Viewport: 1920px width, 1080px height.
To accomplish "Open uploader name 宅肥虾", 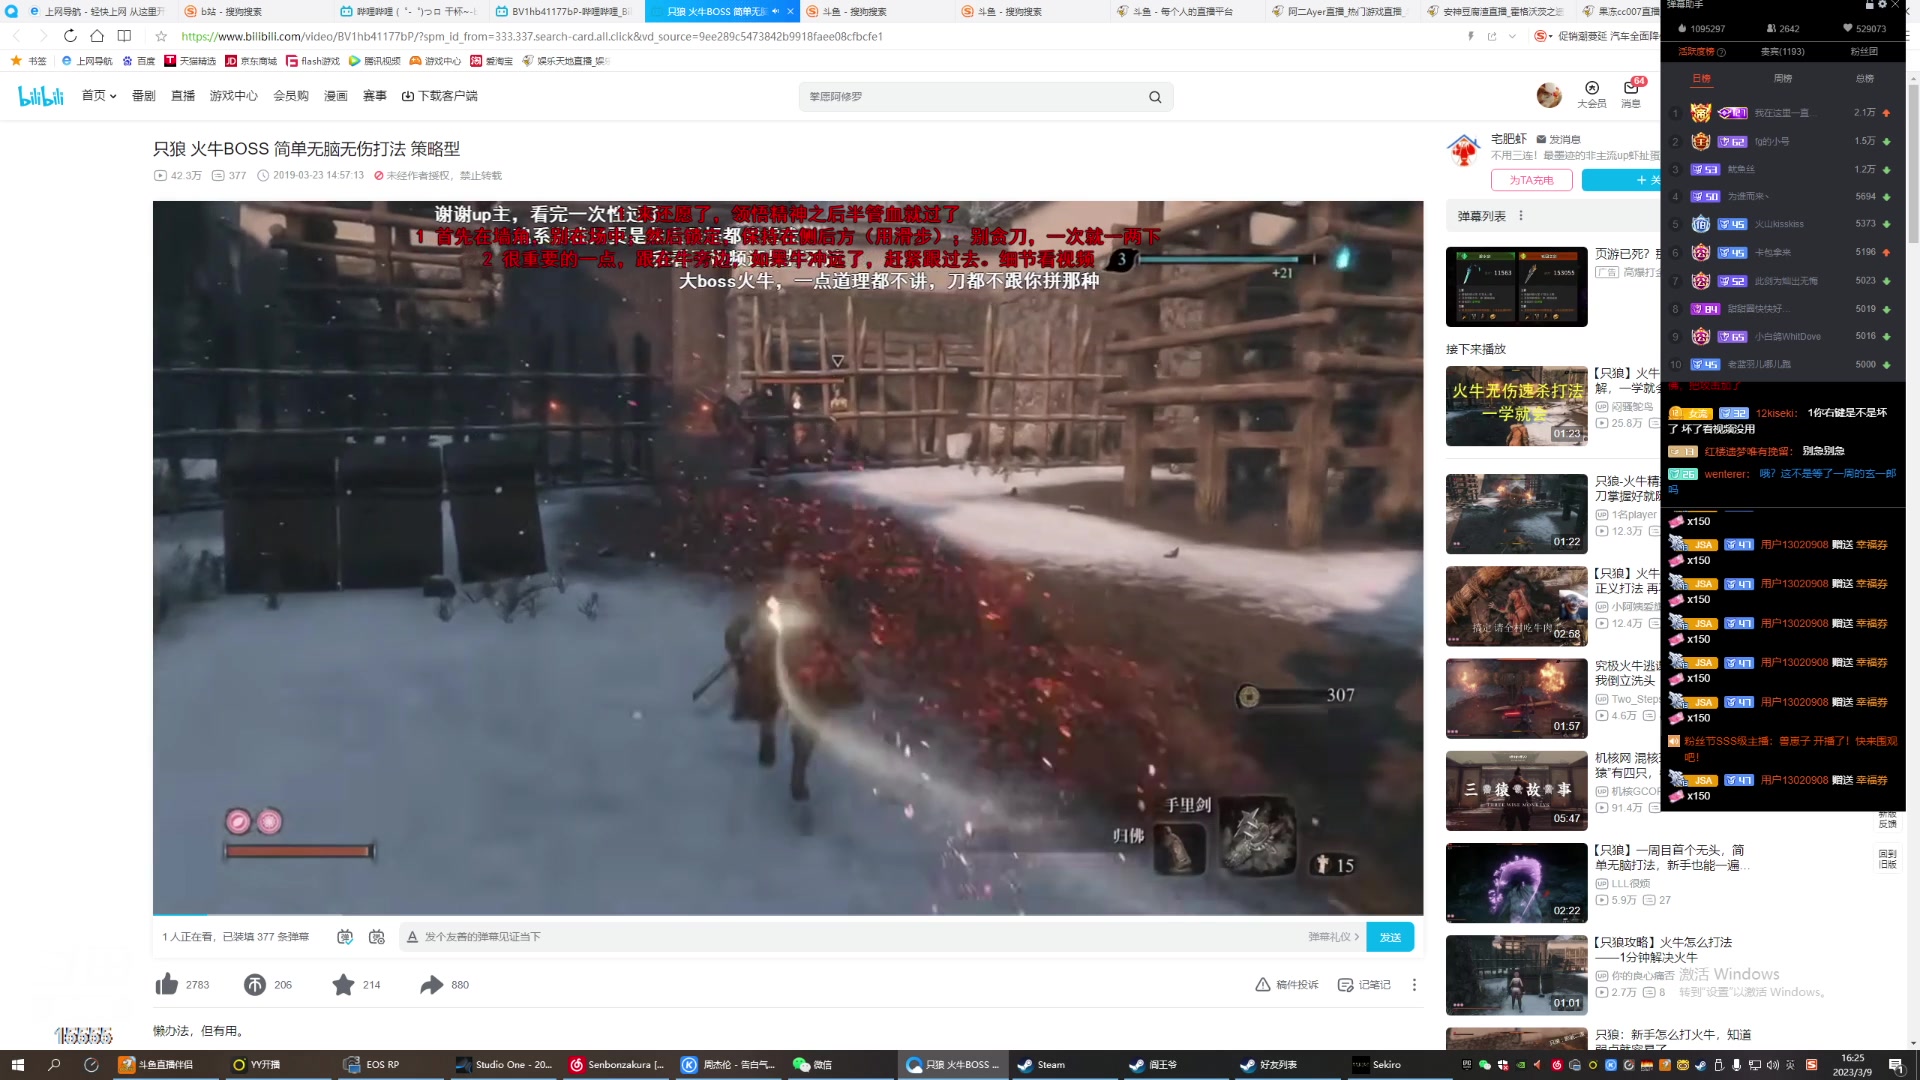I will pos(1509,139).
